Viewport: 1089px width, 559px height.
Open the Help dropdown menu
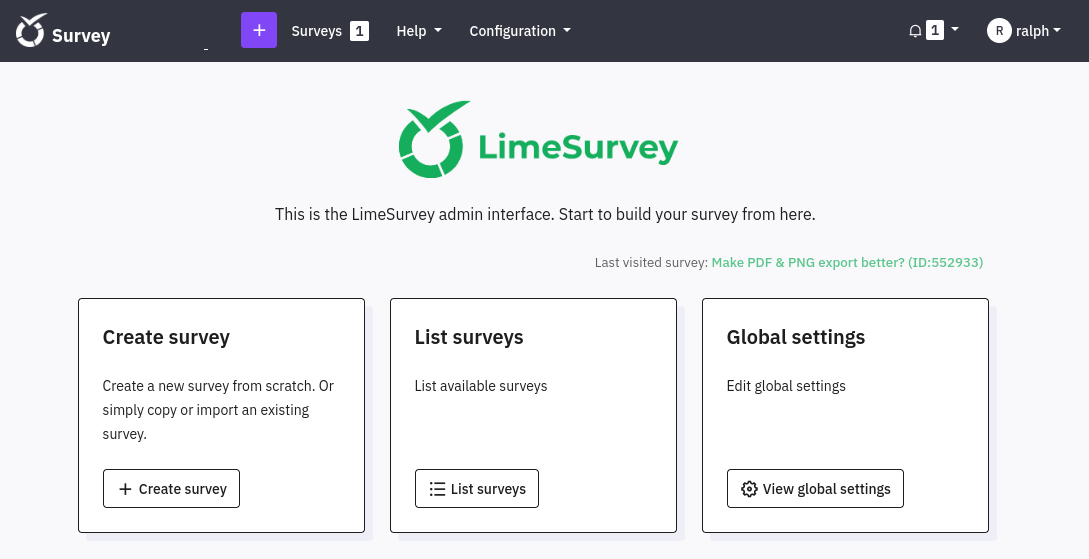click(x=418, y=31)
